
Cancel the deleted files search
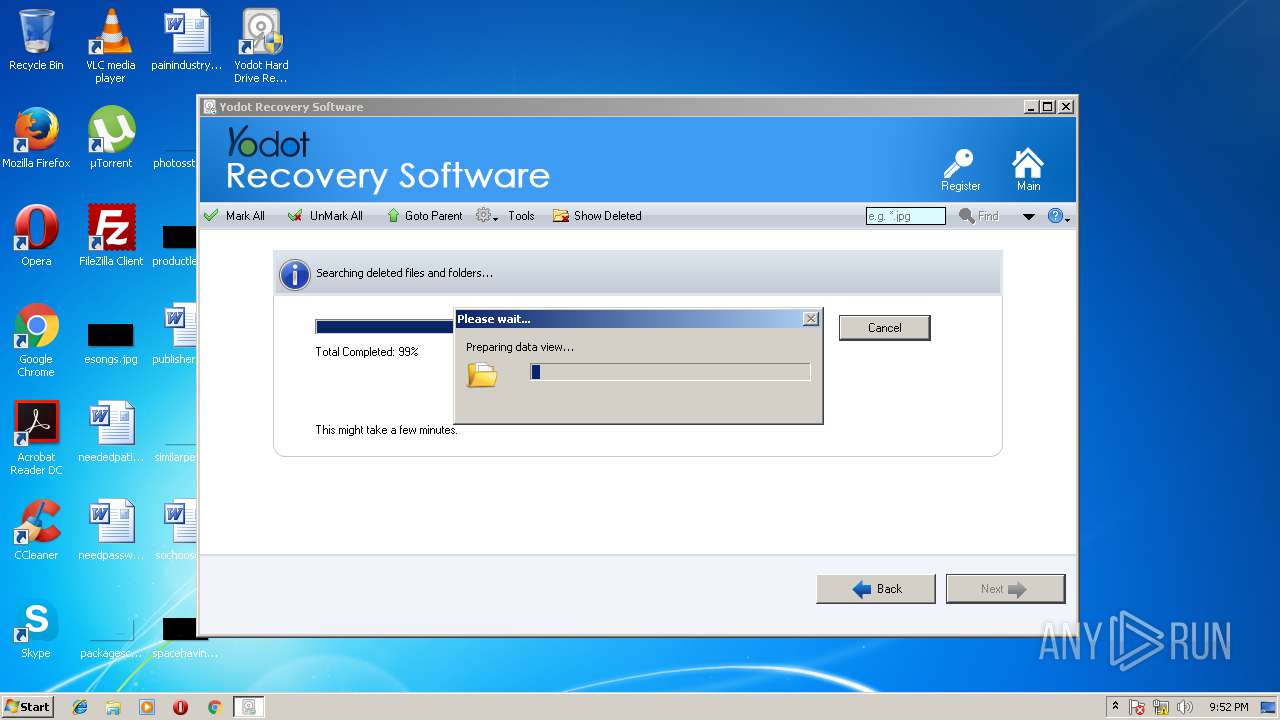[x=884, y=328]
